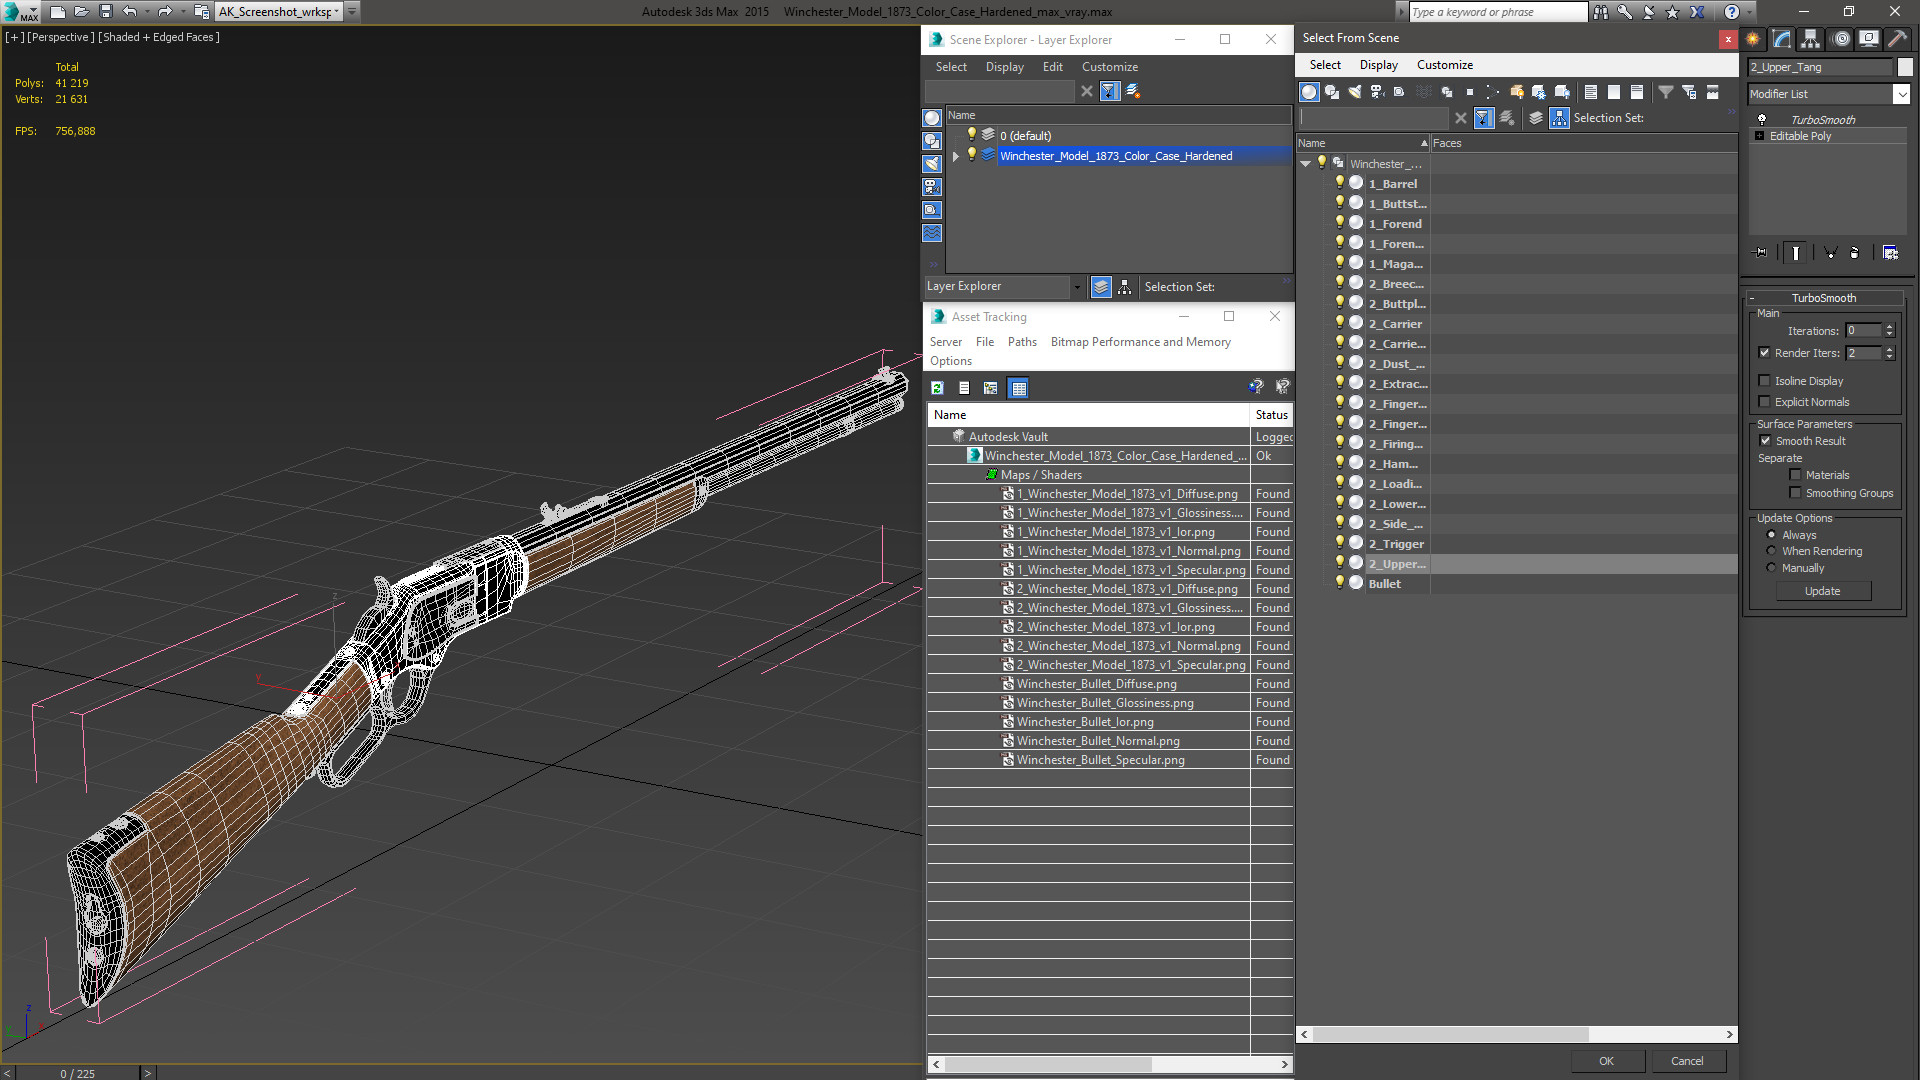Click Shaded + Edged Faces viewport label
Viewport: 1920px width, 1080px height.
tap(159, 37)
